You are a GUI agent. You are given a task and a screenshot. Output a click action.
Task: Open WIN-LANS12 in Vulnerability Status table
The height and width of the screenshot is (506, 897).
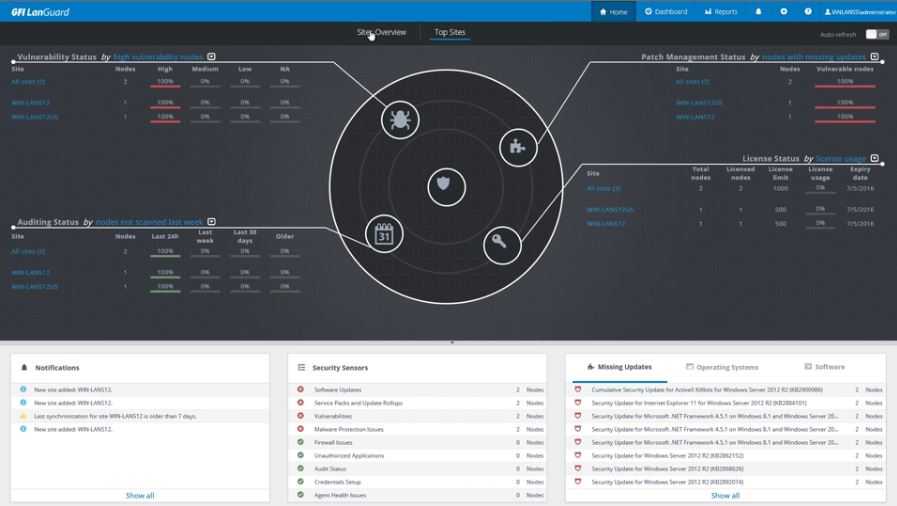[30, 102]
